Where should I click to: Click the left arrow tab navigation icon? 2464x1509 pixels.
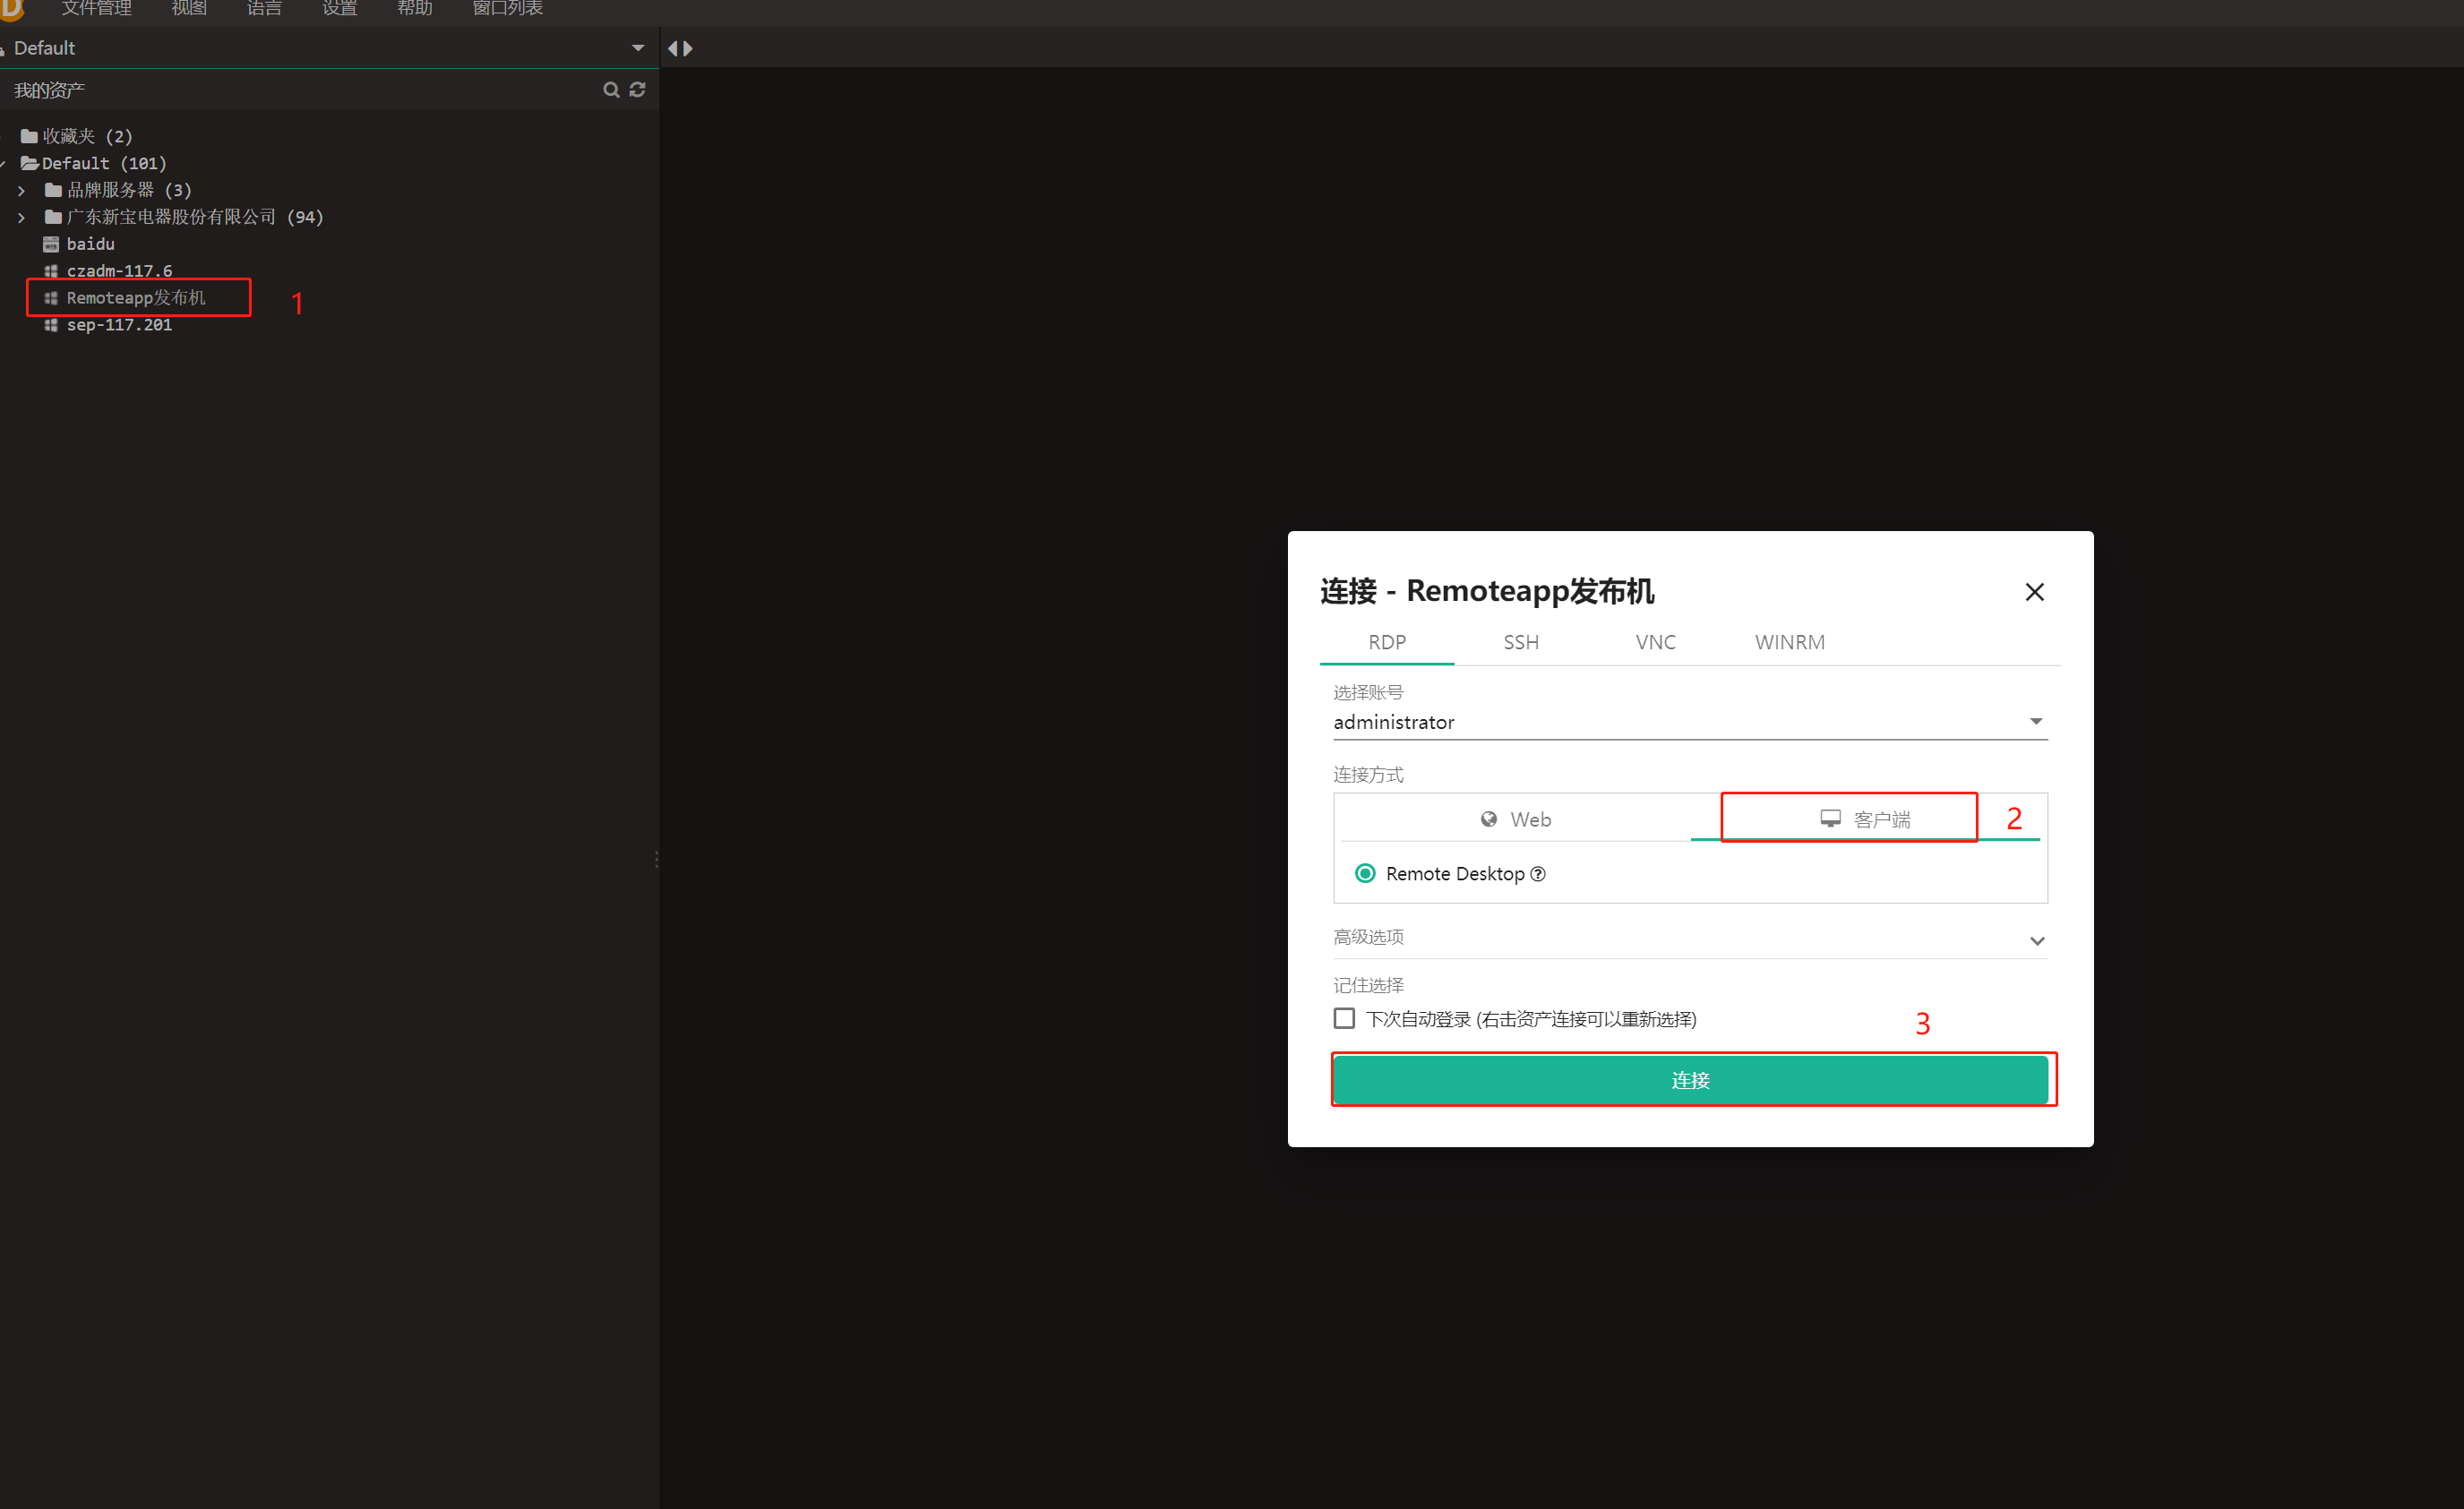pos(672,48)
